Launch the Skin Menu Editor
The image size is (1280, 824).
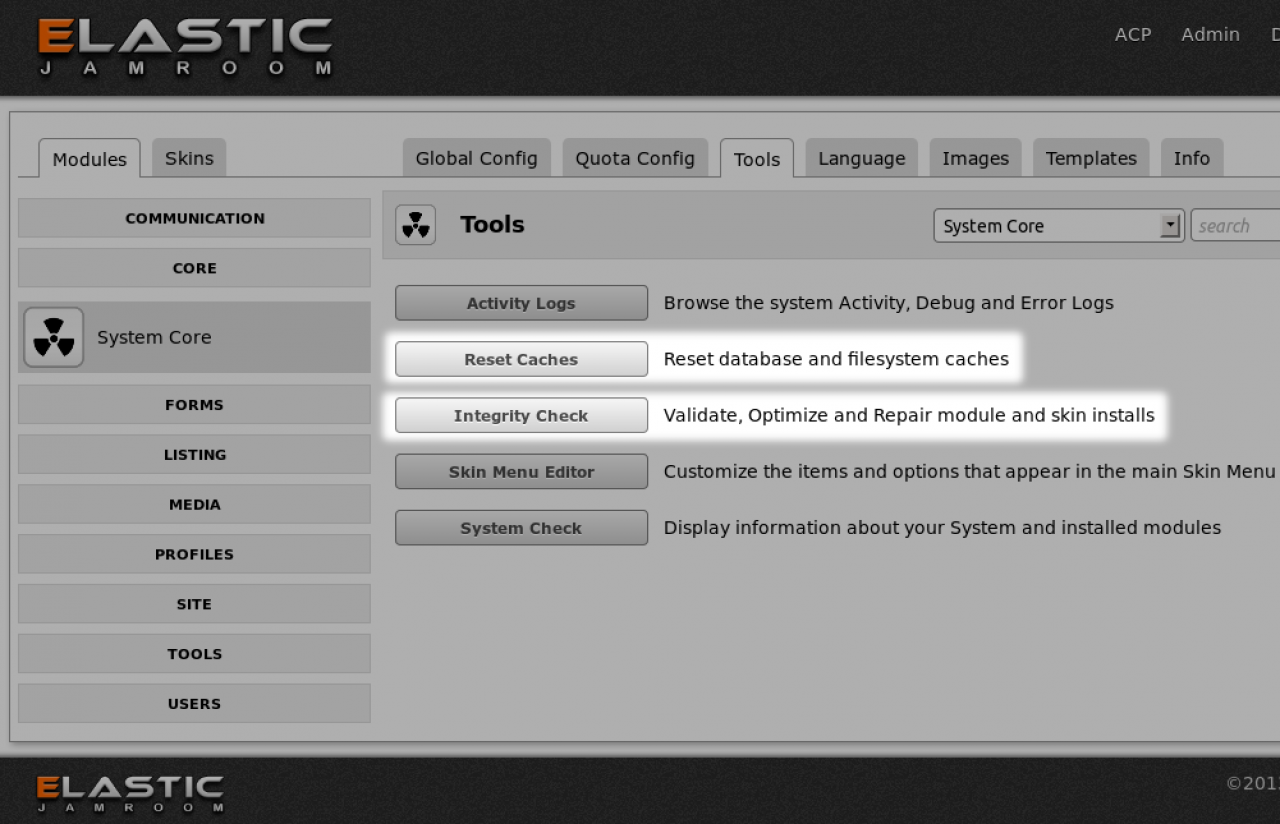[521, 472]
